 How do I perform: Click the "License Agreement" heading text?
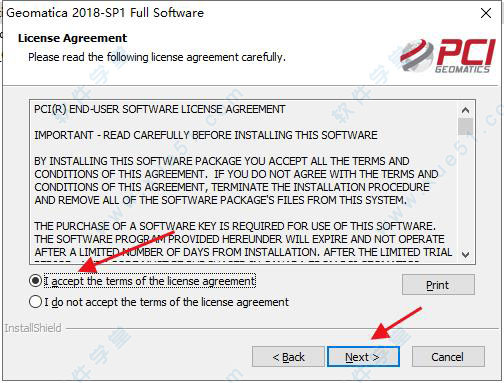[72, 38]
